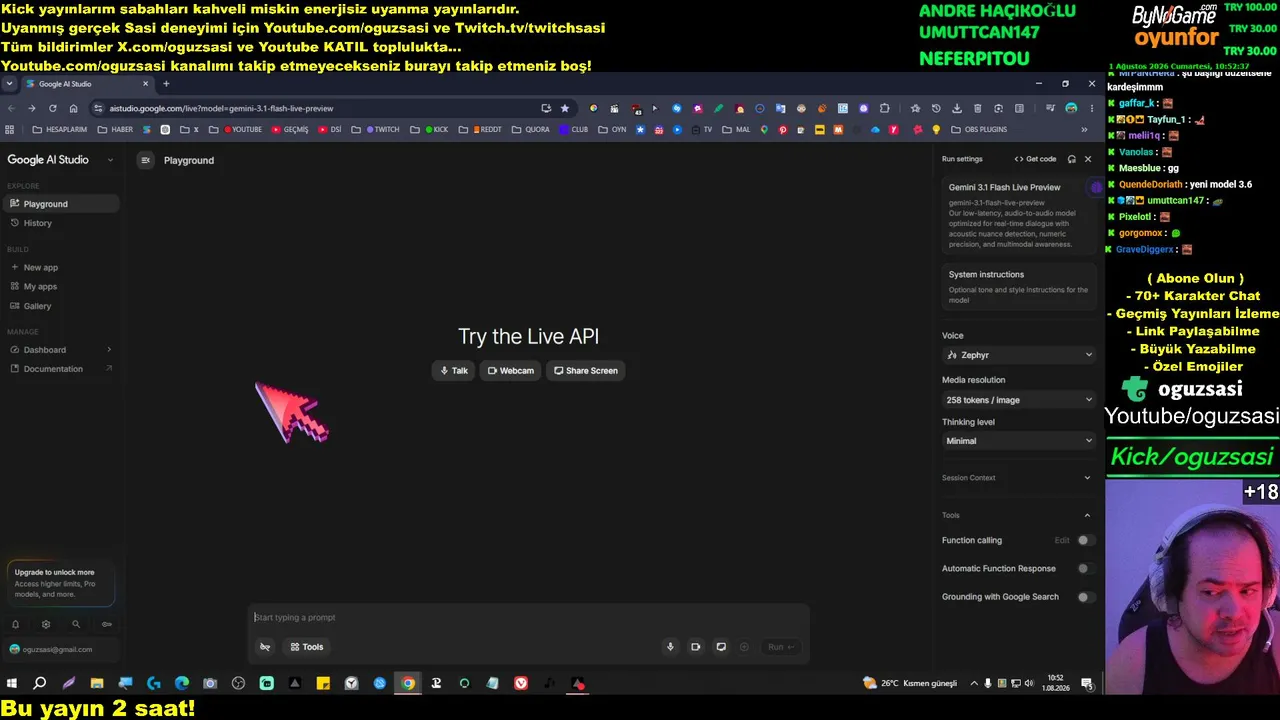Click the microphone icon in prompt bar
Screen dimensions: 1280x720
[x=670, y=647]
